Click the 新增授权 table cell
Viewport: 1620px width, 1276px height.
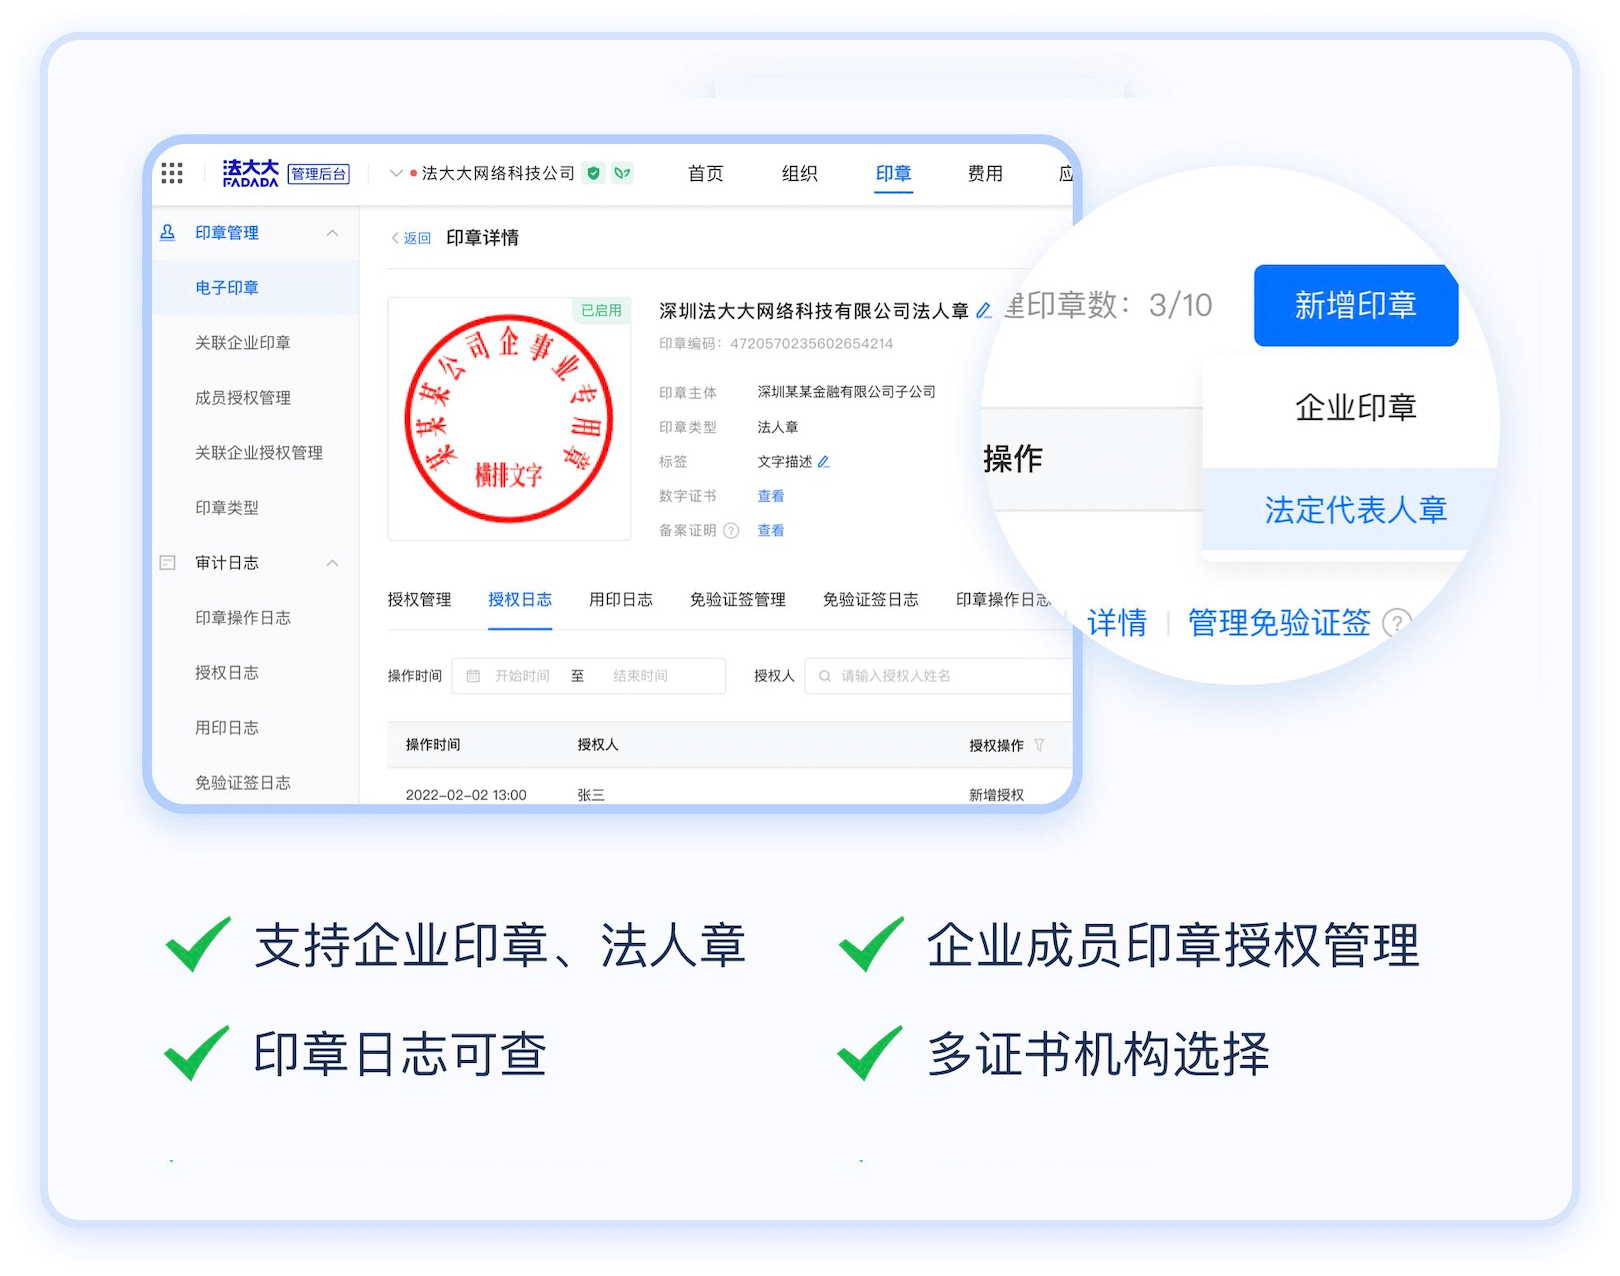[x=996, y=795]
